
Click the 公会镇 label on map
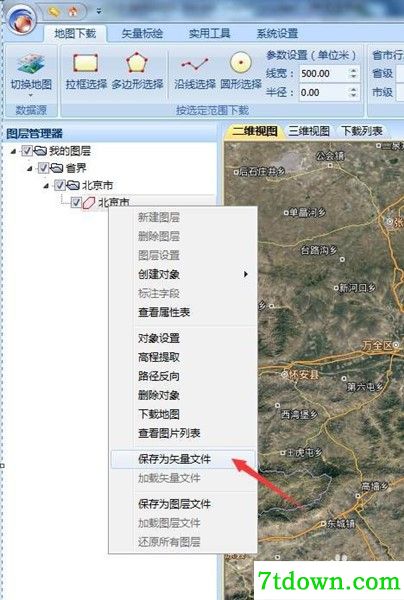[x=330, y=155]
